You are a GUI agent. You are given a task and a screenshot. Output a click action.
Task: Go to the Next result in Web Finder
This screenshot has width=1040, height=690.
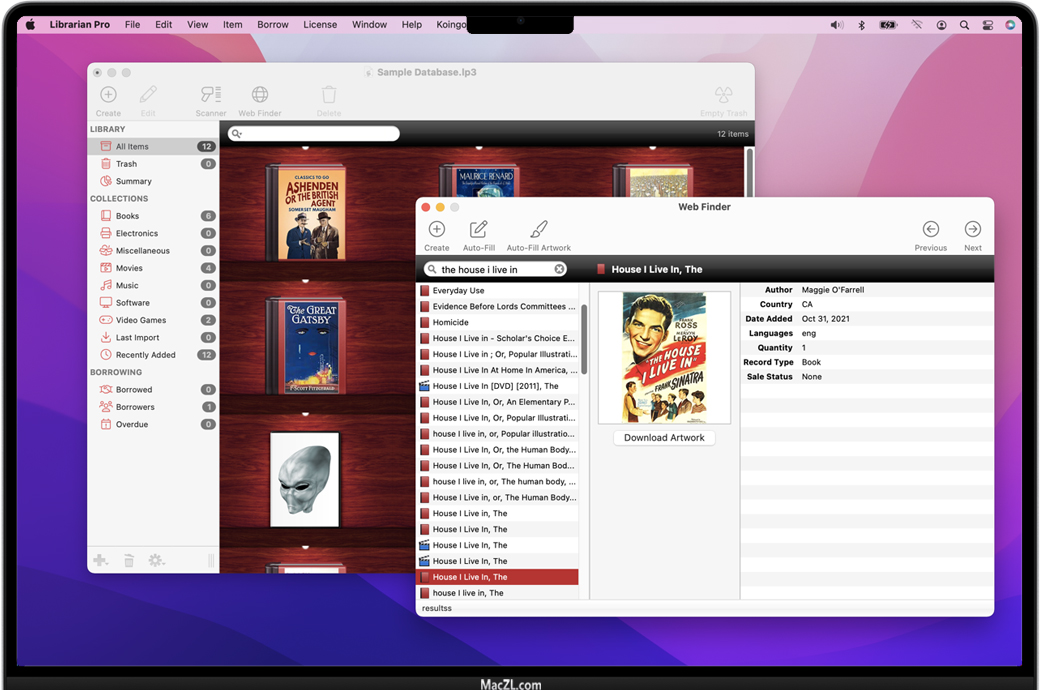pyautogui.click(x=972, y=230)
